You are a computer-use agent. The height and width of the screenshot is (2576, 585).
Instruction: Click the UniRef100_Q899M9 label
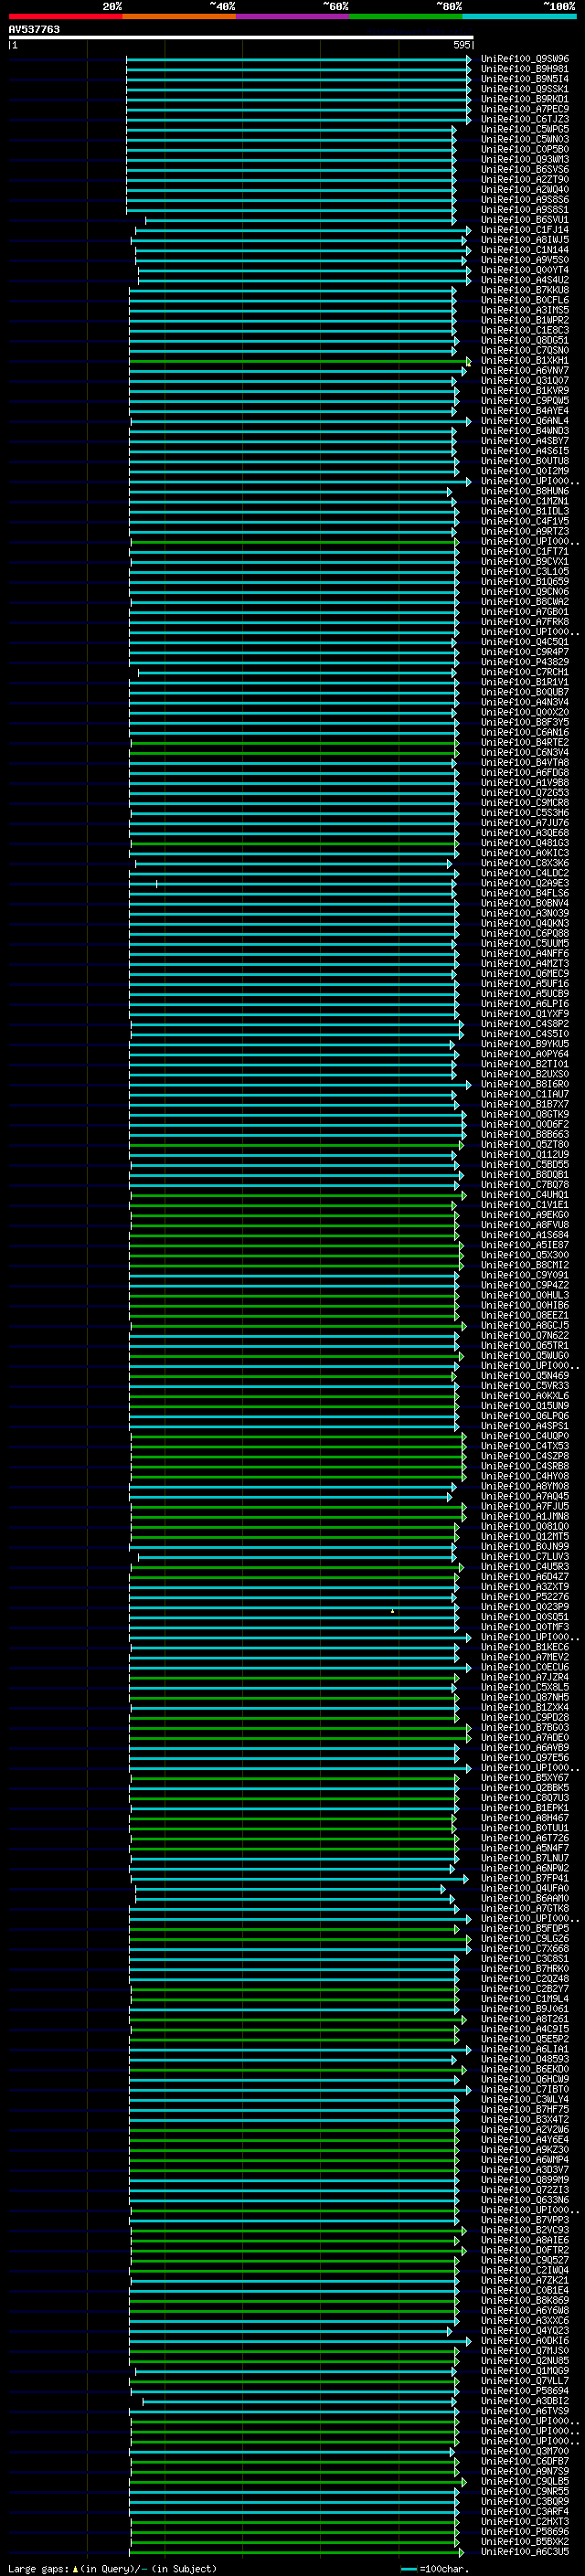point(525,2180)
